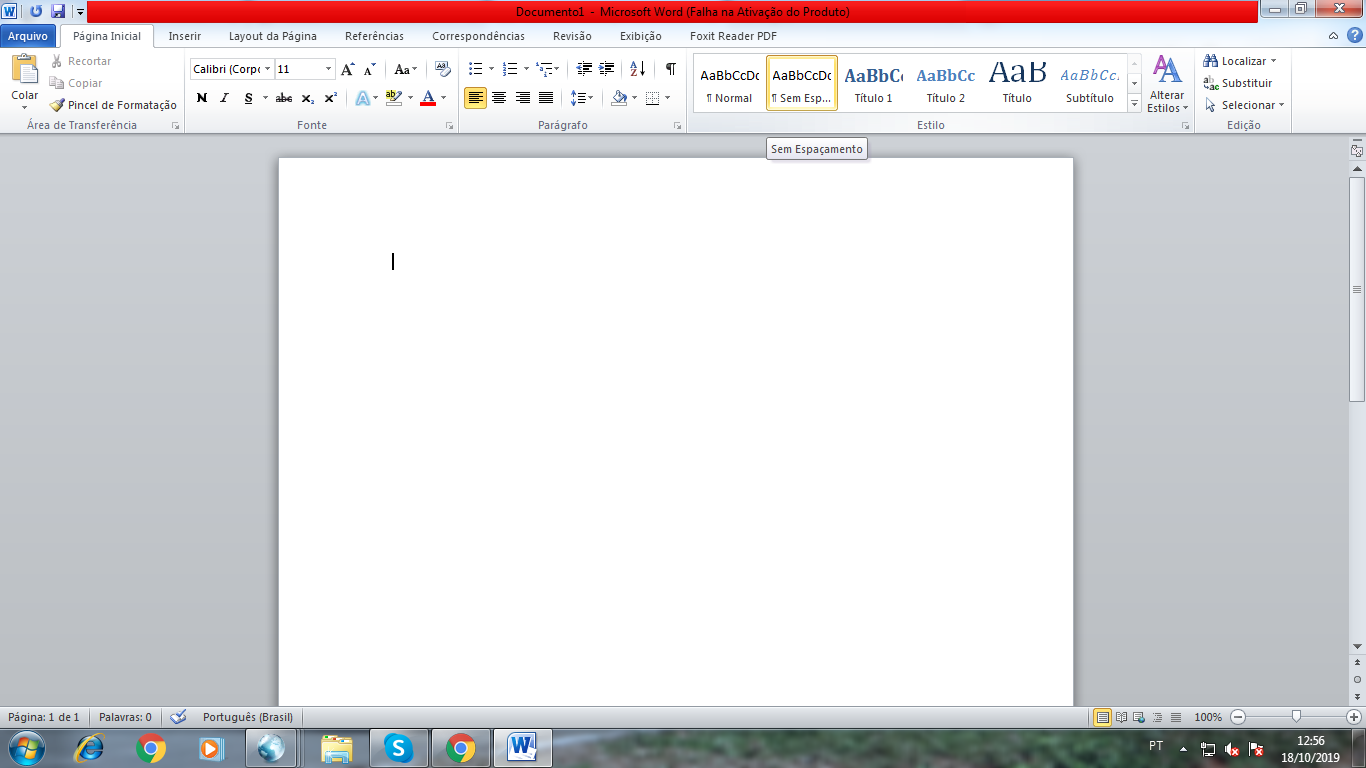
Task: Click the shrink font icon
Action: [x=369, y=69]
